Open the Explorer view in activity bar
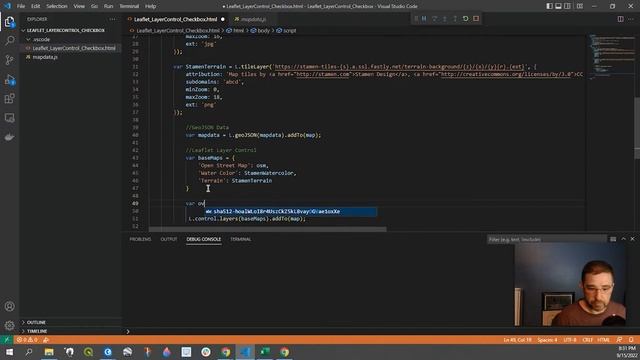Screen dimensions: 640x360 [x=9, y=22]
